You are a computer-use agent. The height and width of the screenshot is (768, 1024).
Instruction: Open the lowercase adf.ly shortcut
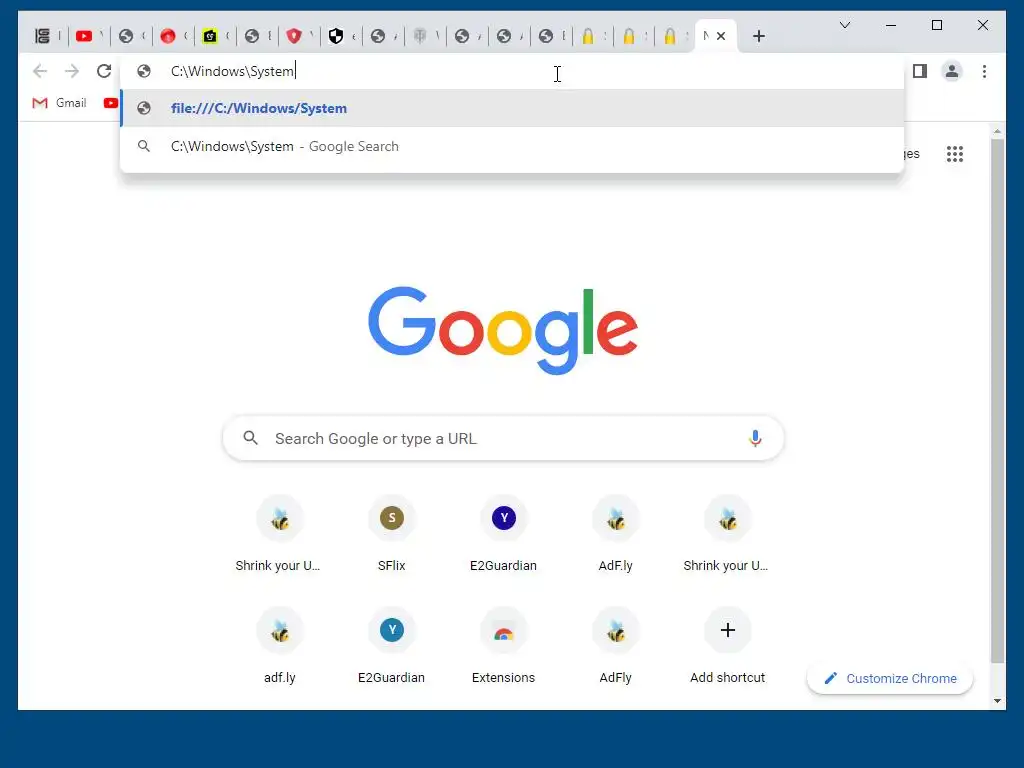tap(280, 647)
